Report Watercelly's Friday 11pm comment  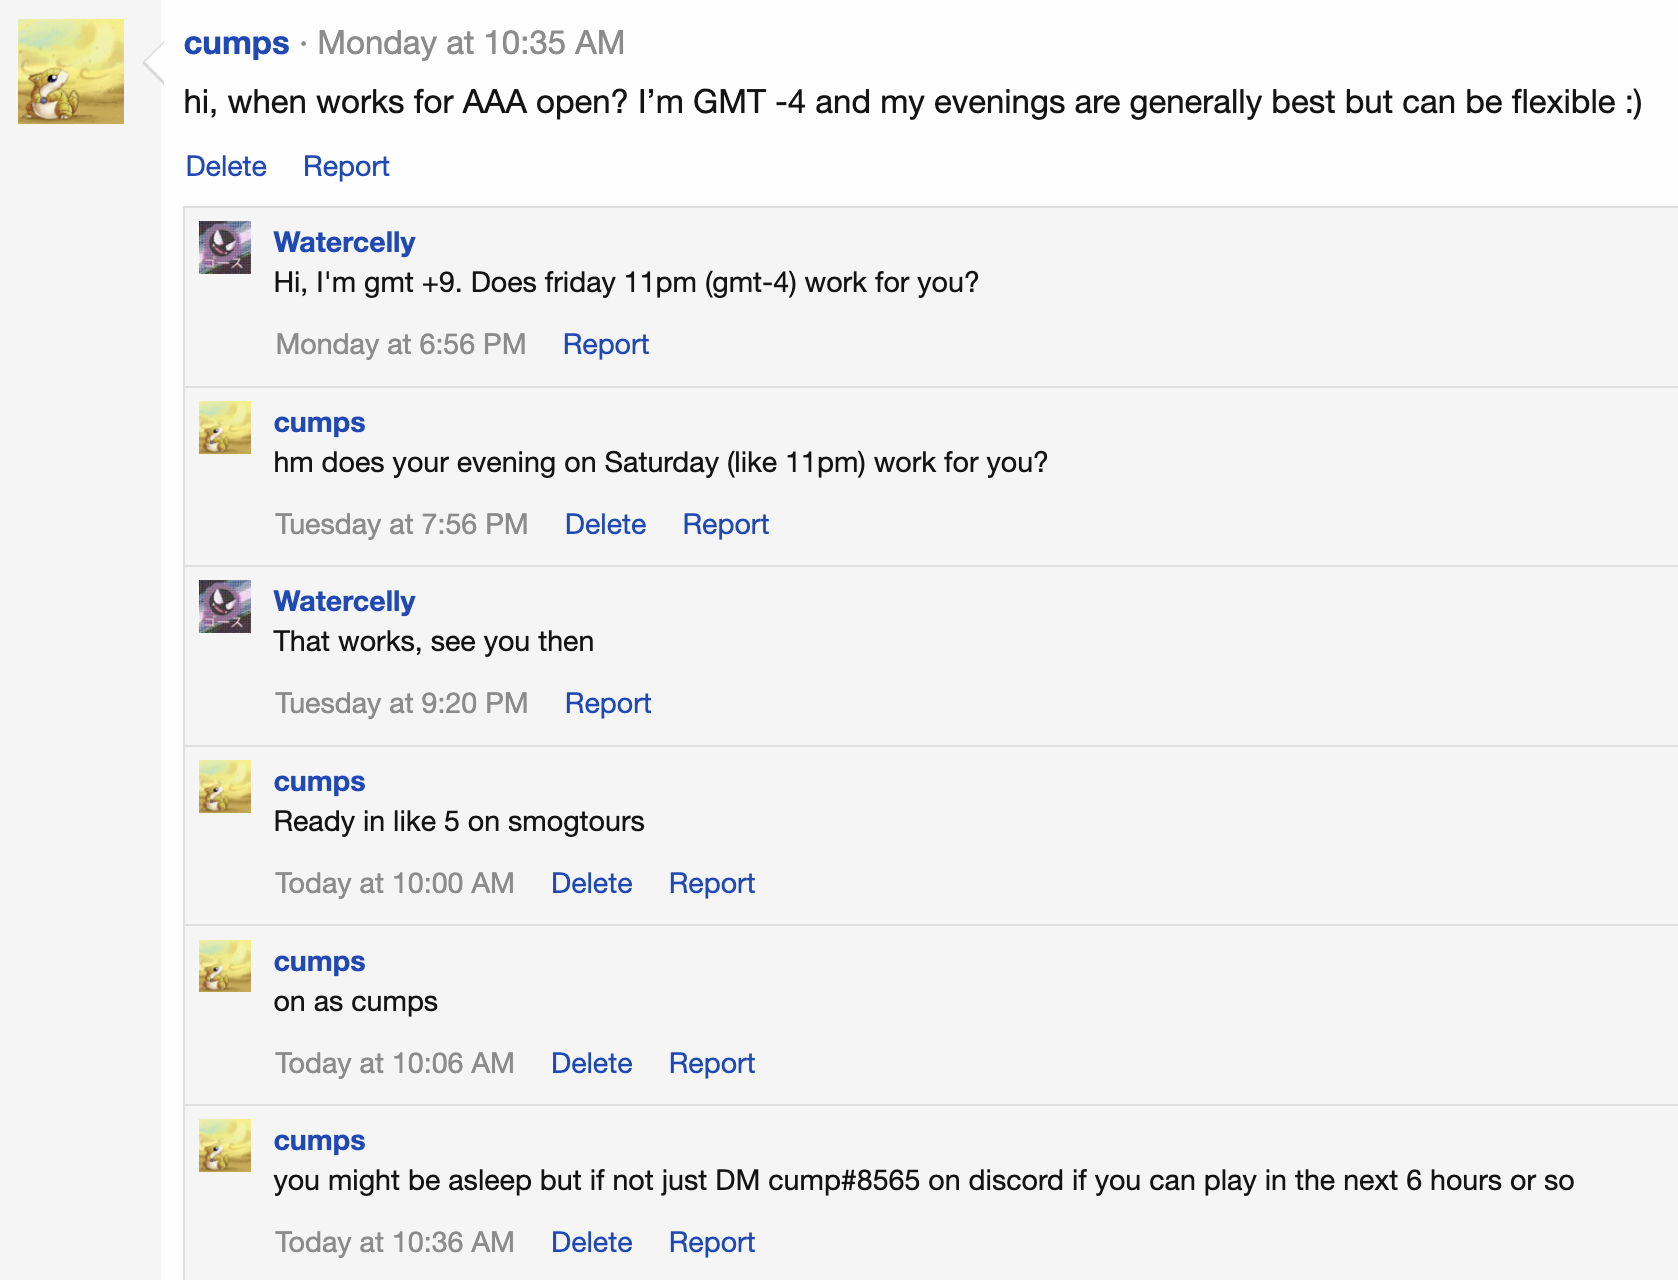(x=606, y=344)
